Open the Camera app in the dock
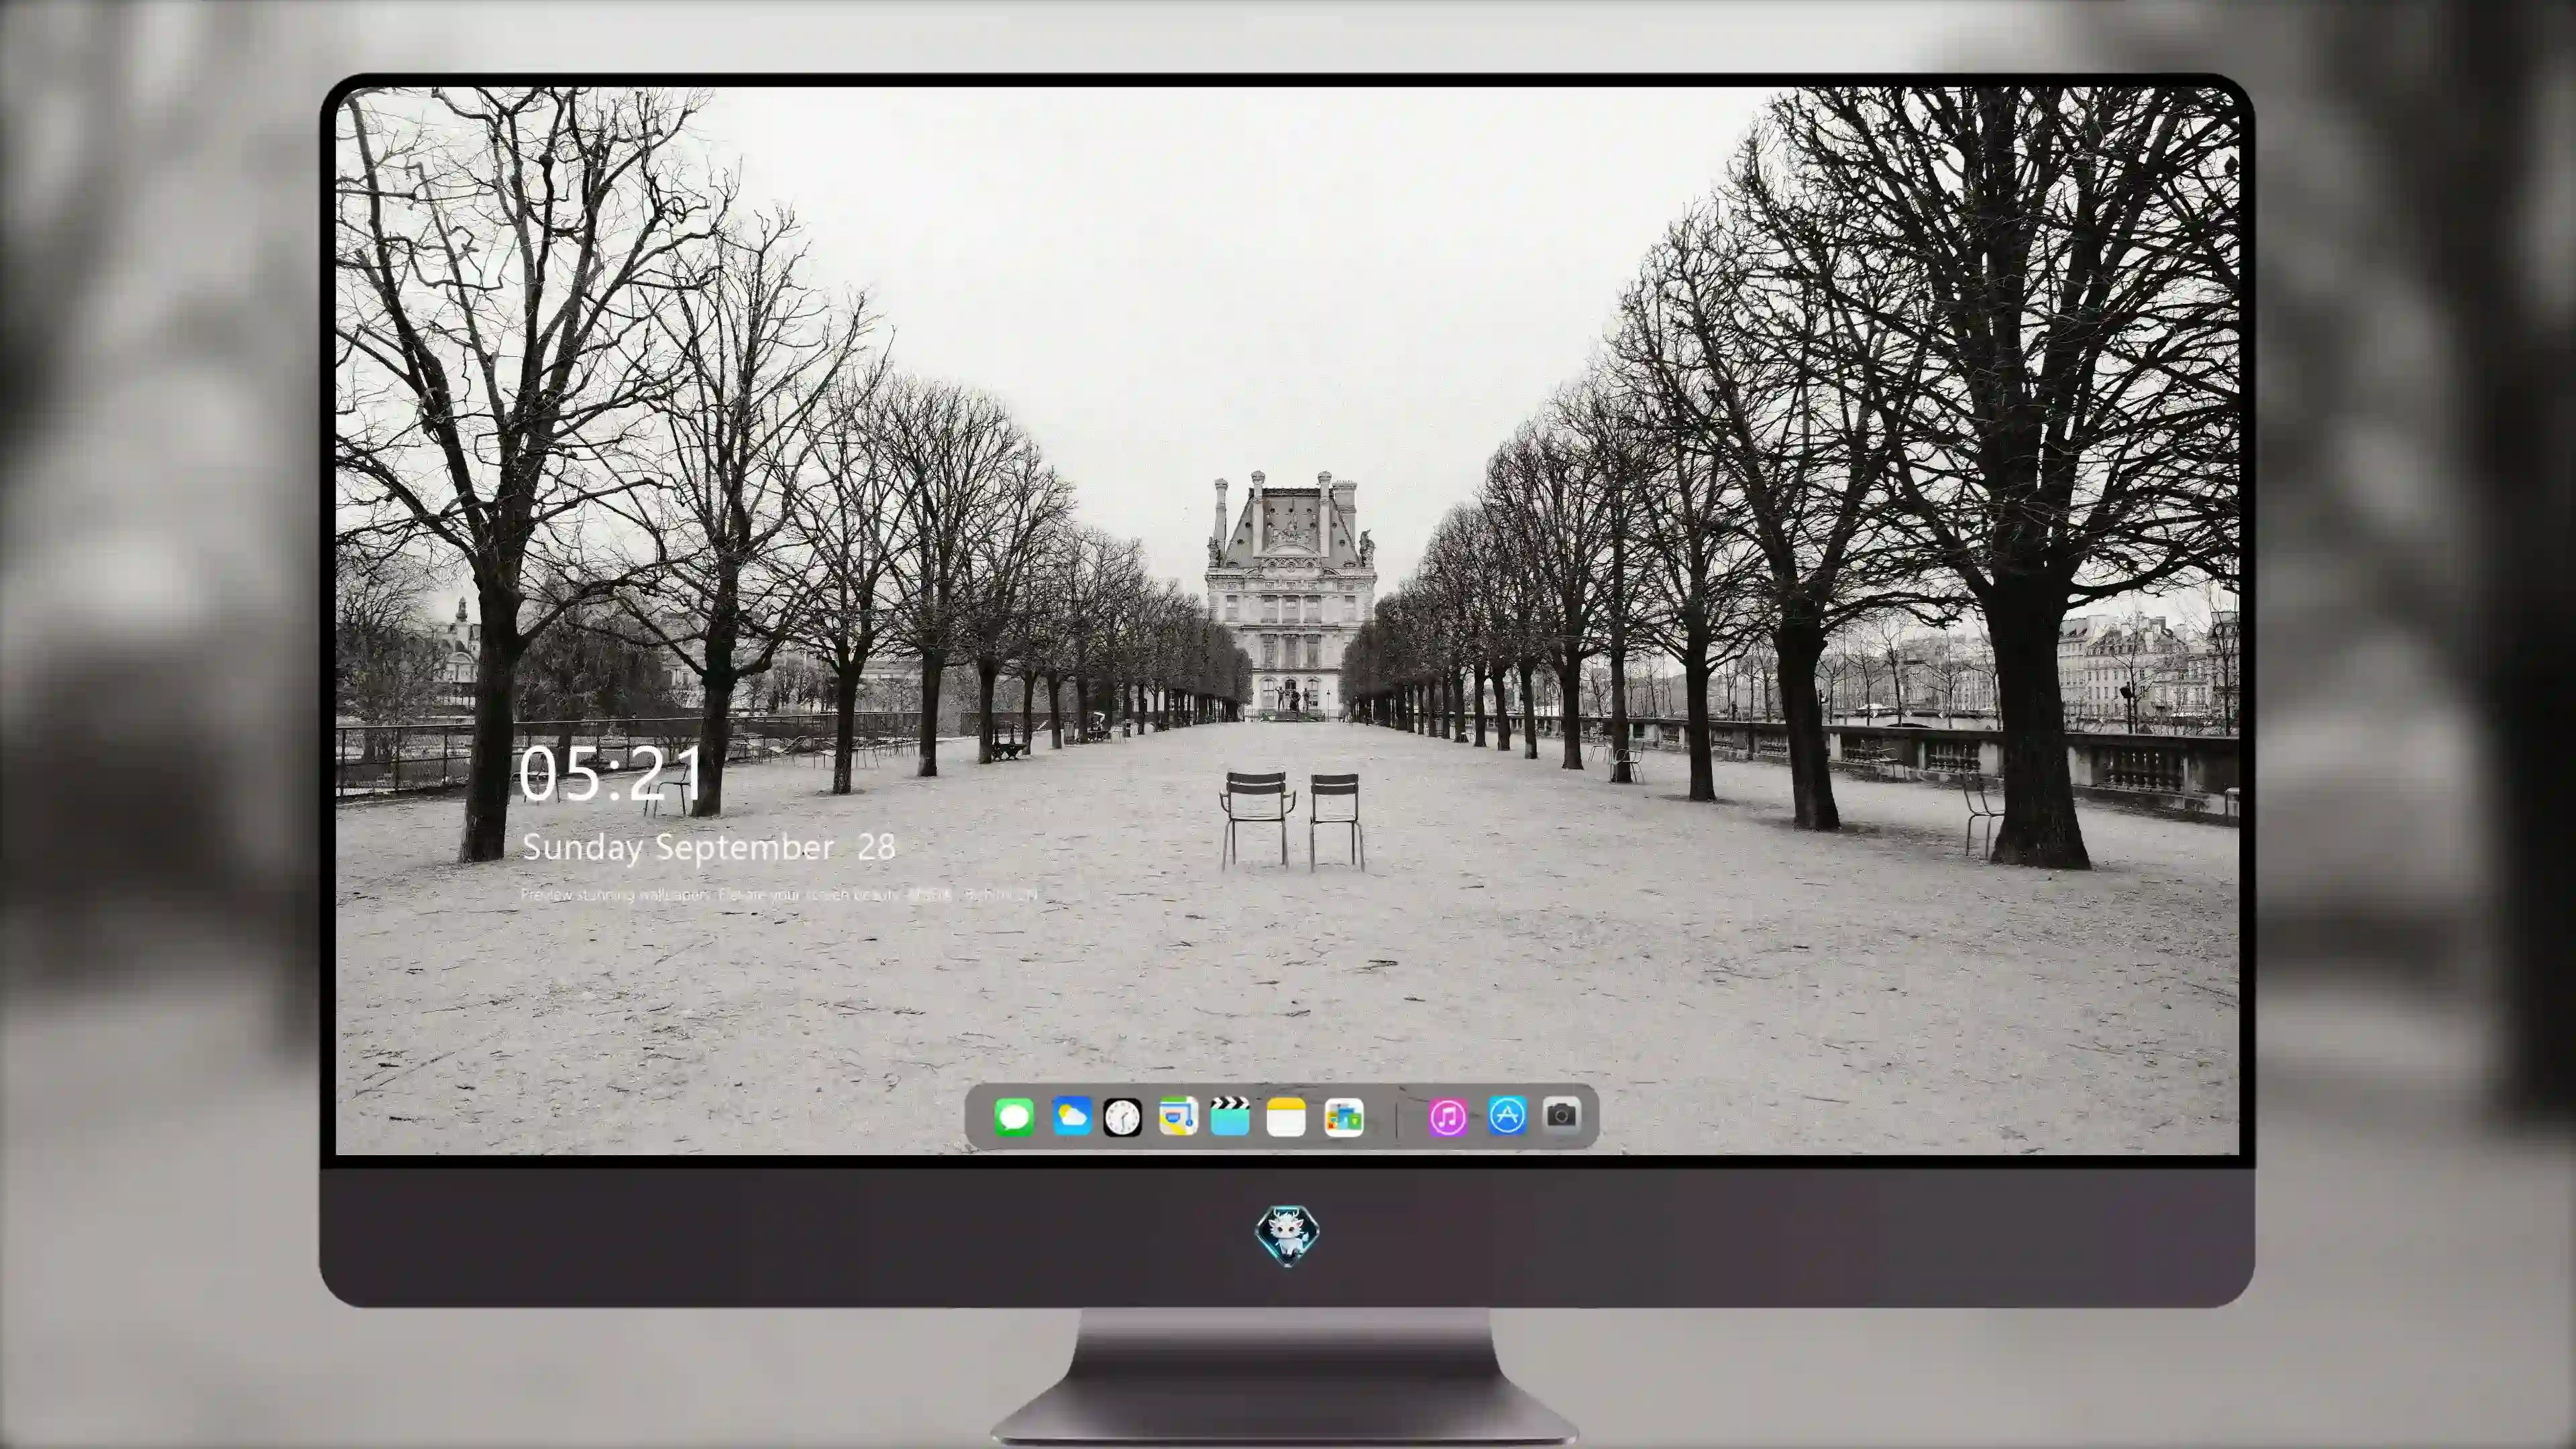The width and height of the screenshot is (2576, 1449). tap(1562, 1115)
